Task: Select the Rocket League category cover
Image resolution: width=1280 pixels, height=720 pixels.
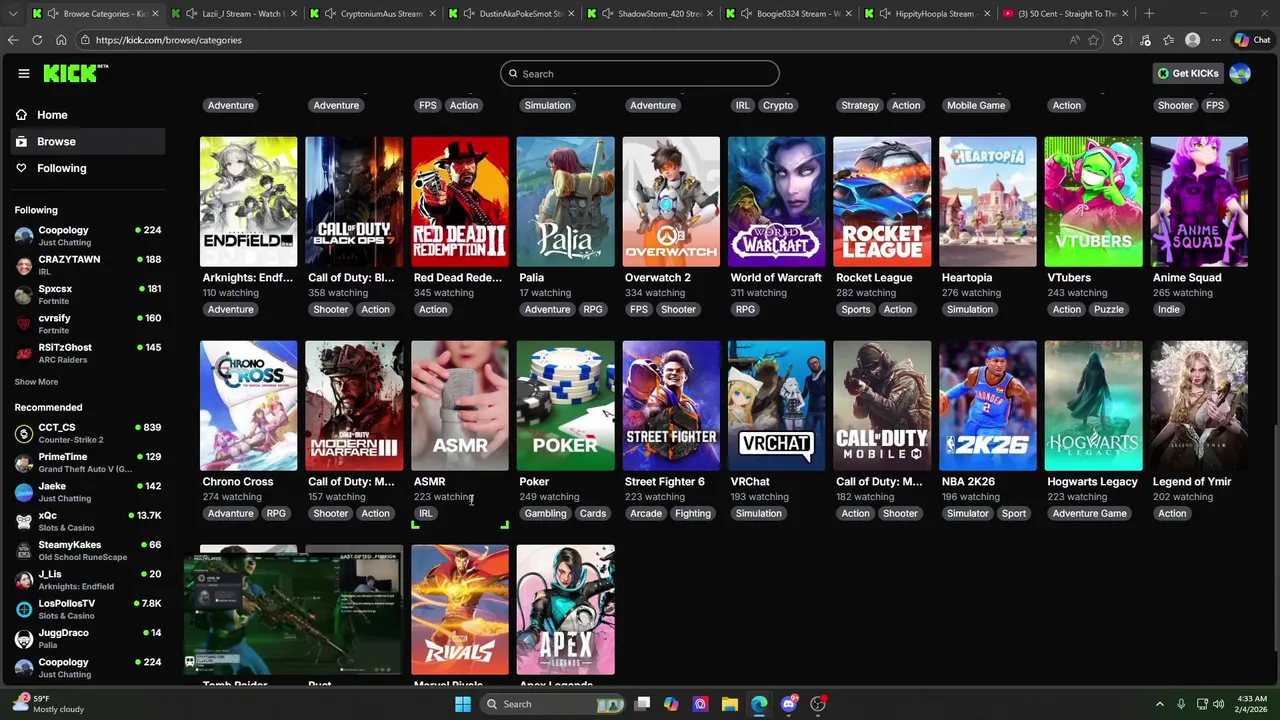Action: coord(882,202)
